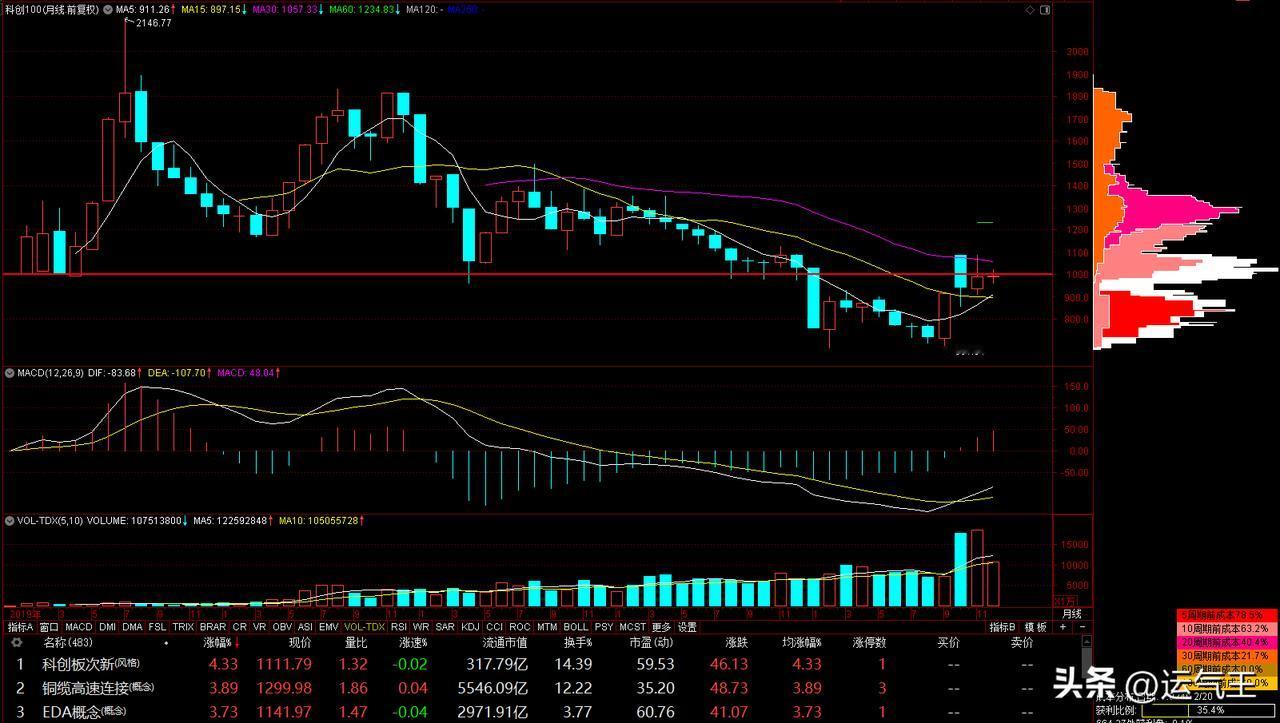The image size is (1280, 723).
Task: Select the WR indicator tab
Action: [x=421, y=627]
